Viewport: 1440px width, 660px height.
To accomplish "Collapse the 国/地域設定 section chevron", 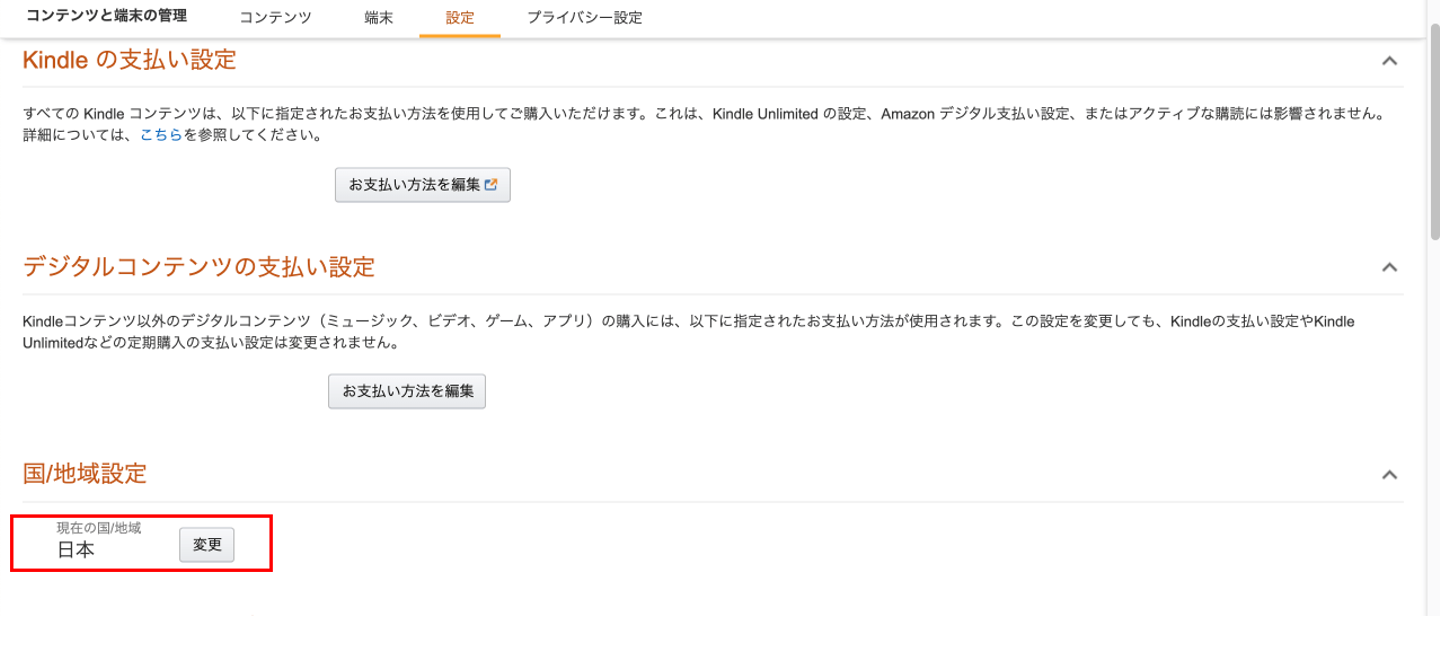I will (1389, 475).
